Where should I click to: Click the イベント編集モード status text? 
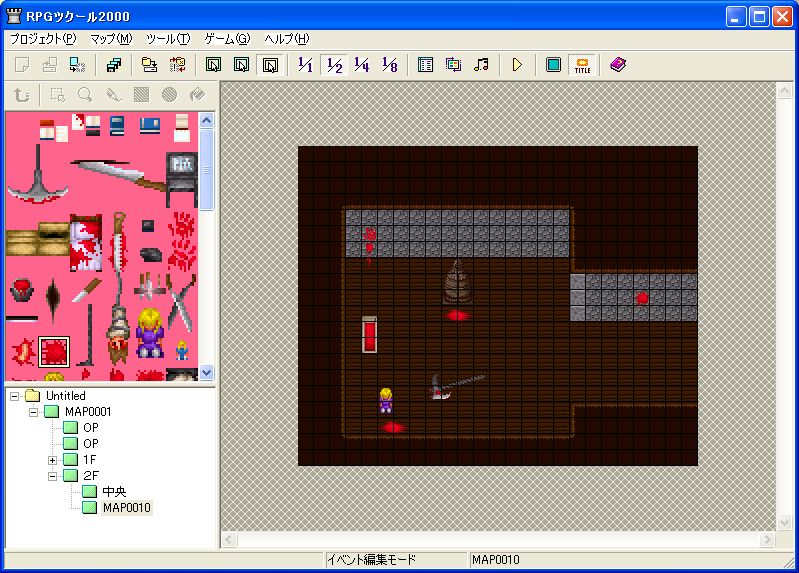[371, 560]
